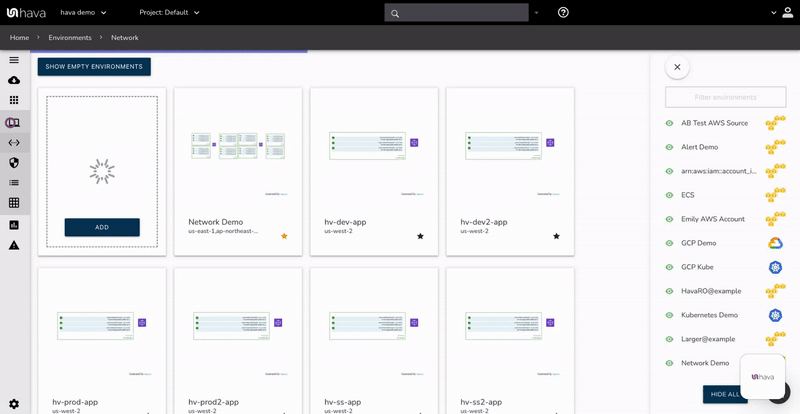Click the user account profile icon
Viewport: 800px width, 414px height.
pos(774,13)
